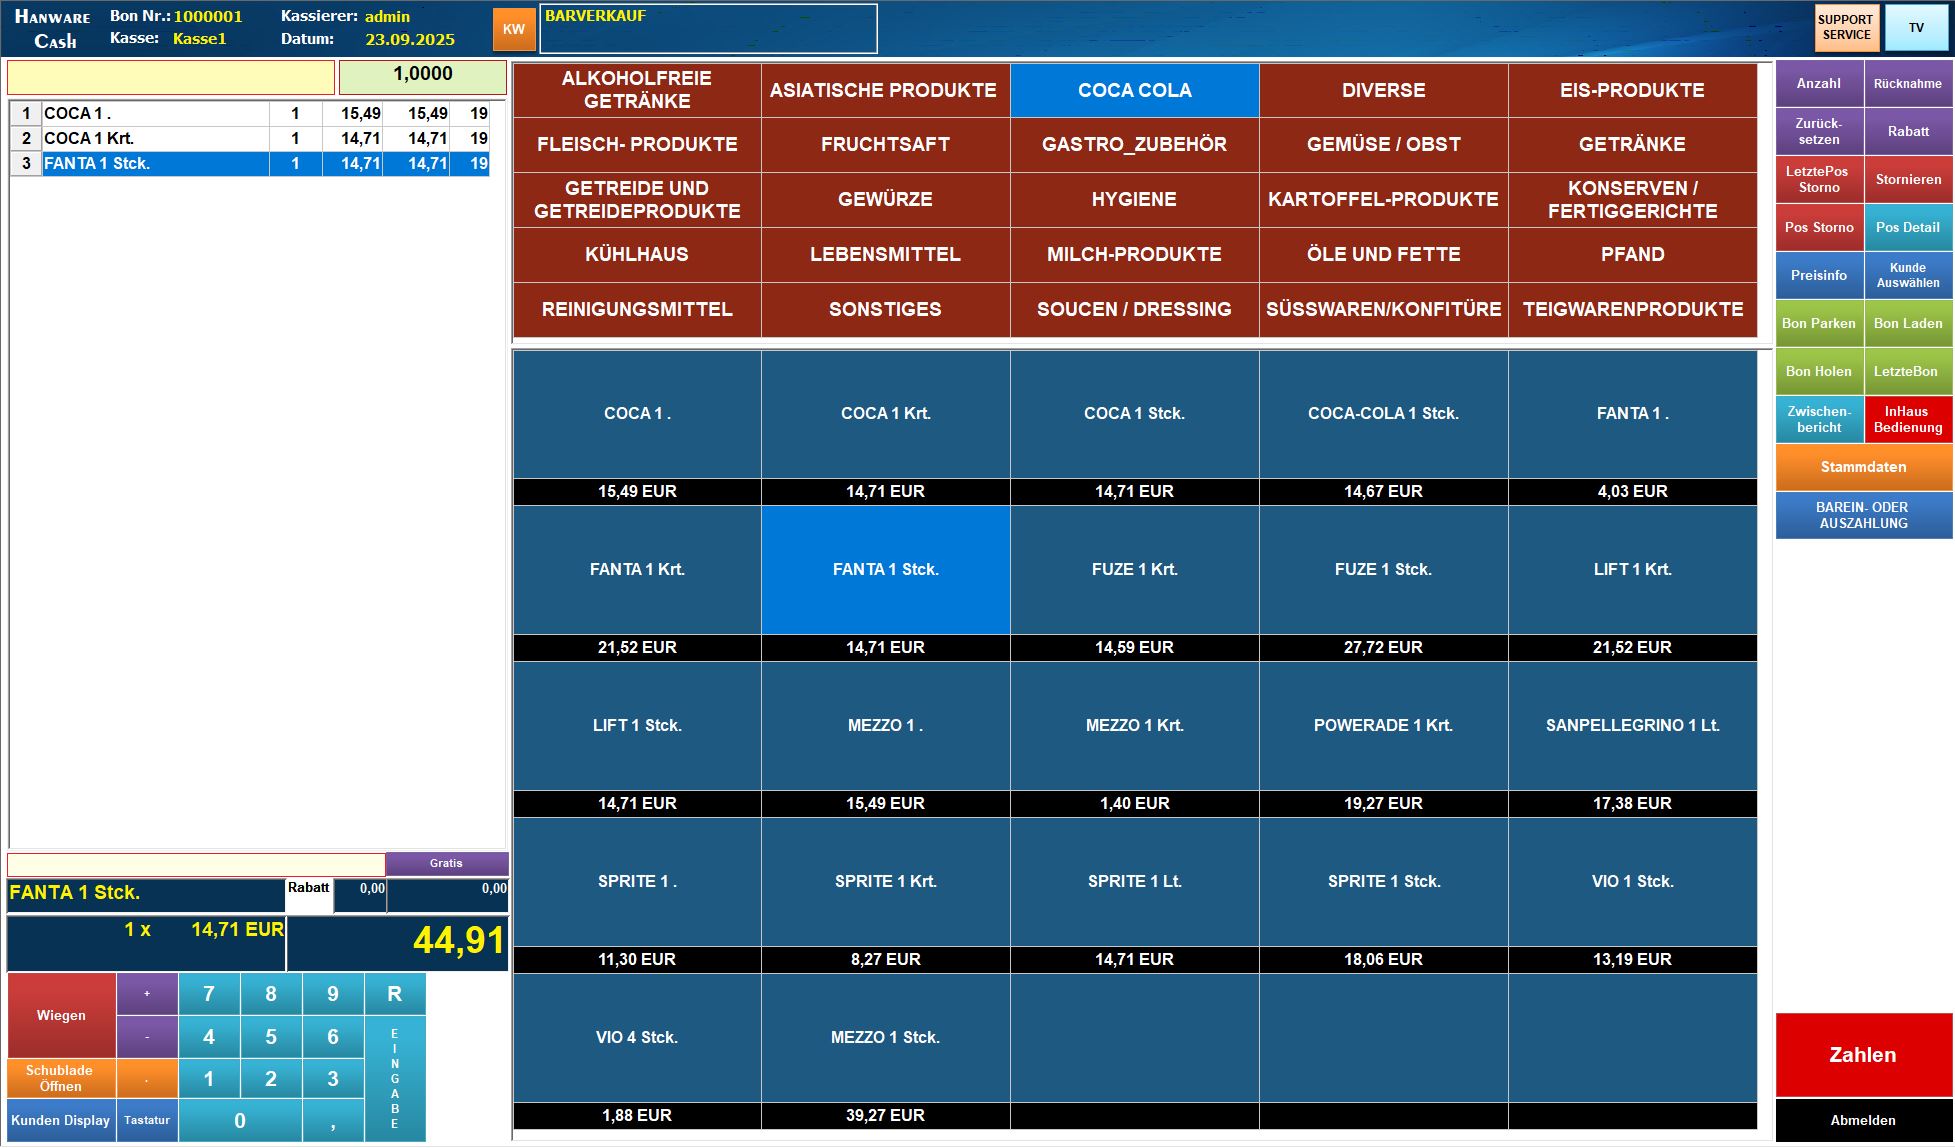Select receipt line COCA 1 Krt.
The height and width of the screenshot is (1148, 1955).
pos(150,138)
